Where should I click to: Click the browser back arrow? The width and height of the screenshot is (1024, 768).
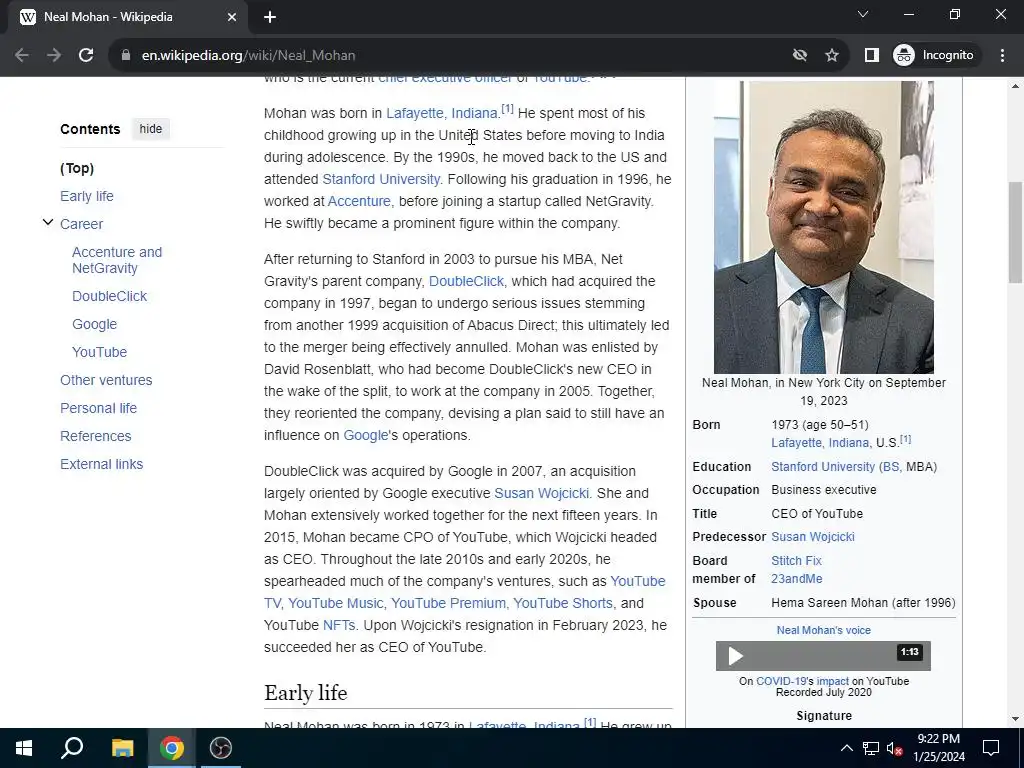(22, 56)
